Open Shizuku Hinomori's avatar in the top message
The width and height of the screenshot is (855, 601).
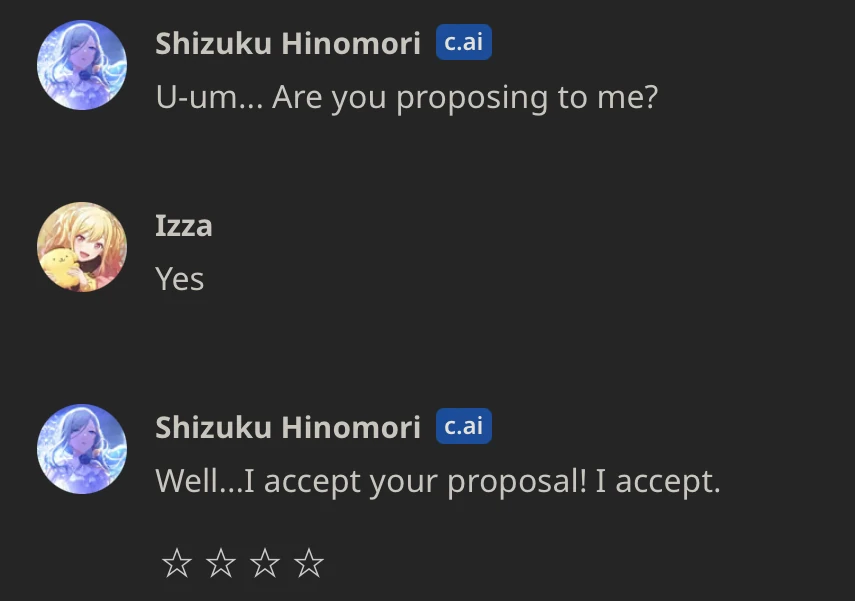pyautogui.click(x=82, y=65)
